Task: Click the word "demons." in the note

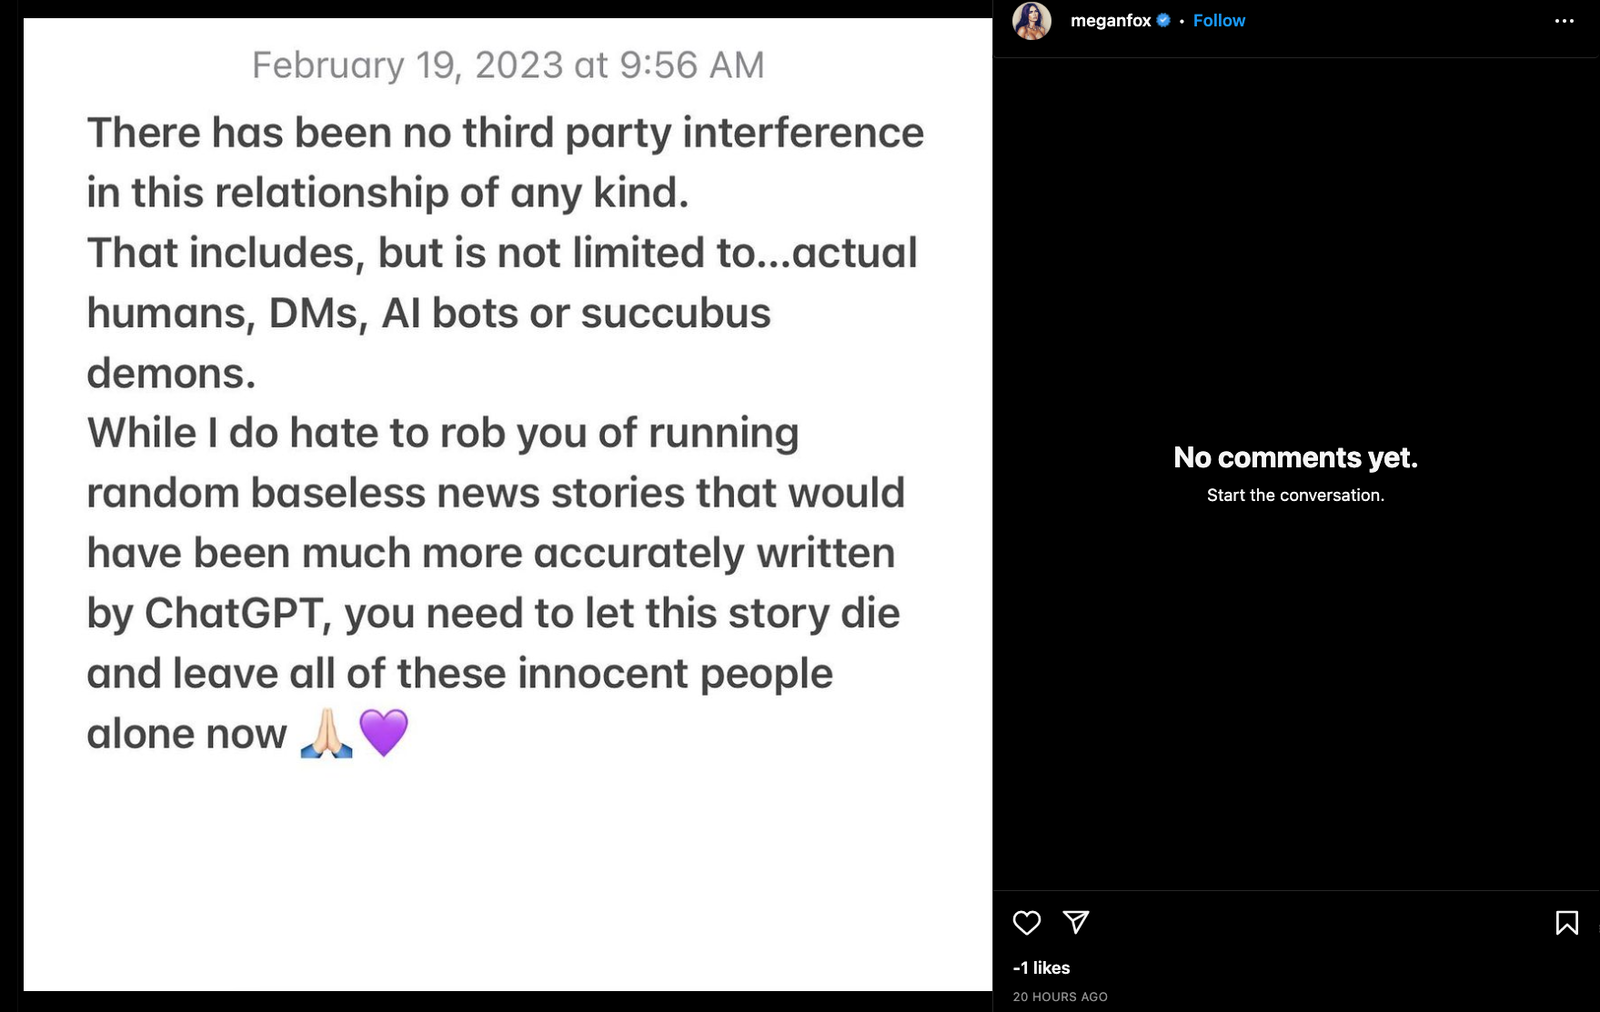Action: point(171,373)
